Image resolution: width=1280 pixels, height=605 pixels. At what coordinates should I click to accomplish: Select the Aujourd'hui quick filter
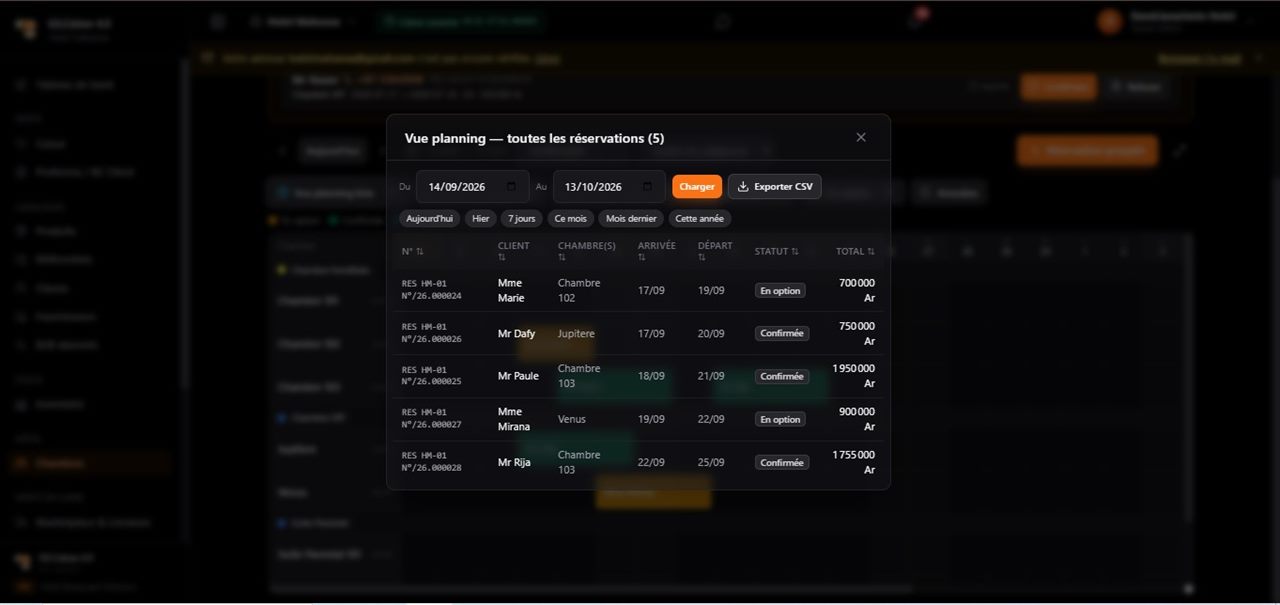[x=429, y=218]
